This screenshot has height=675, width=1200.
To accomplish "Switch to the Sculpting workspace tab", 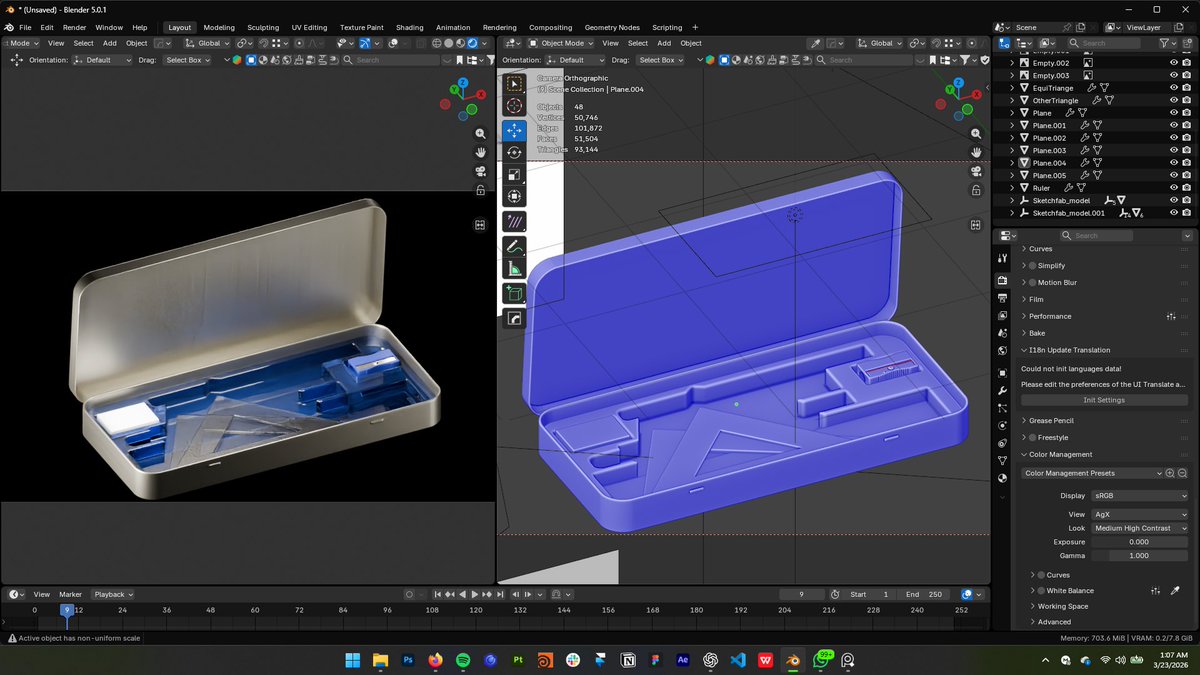I will tap(263, 28).
